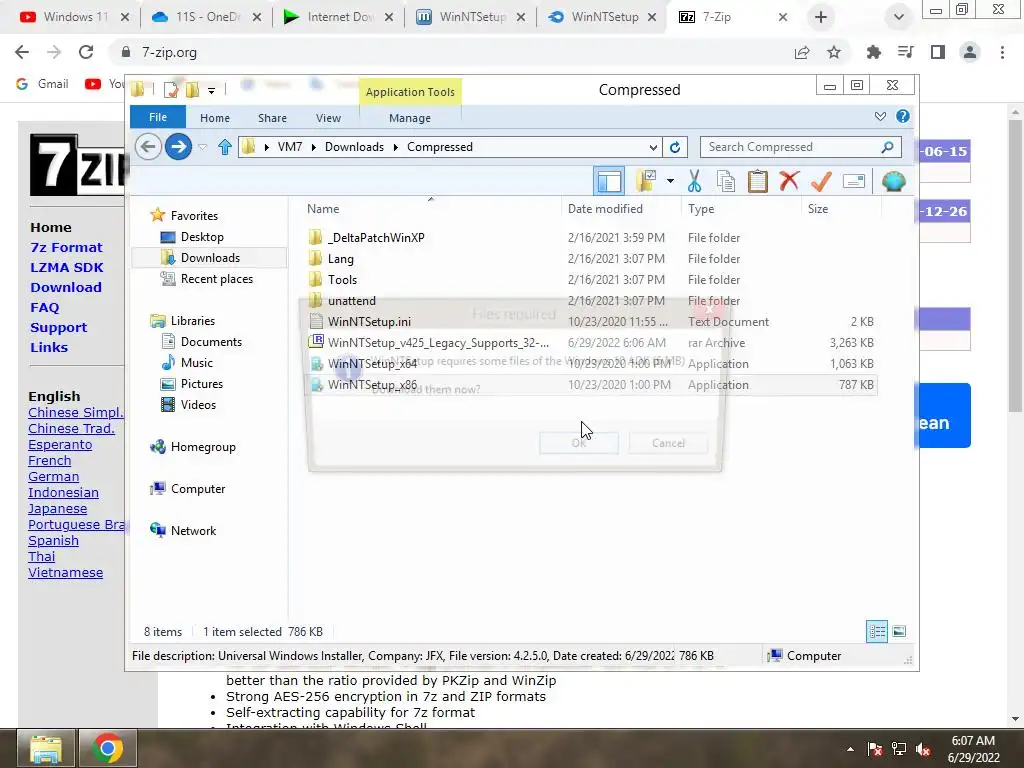1024x768 pixels.
Task: Click the Action Center flag tray icon
Action: pyautogui.click(x=875, y=749)
